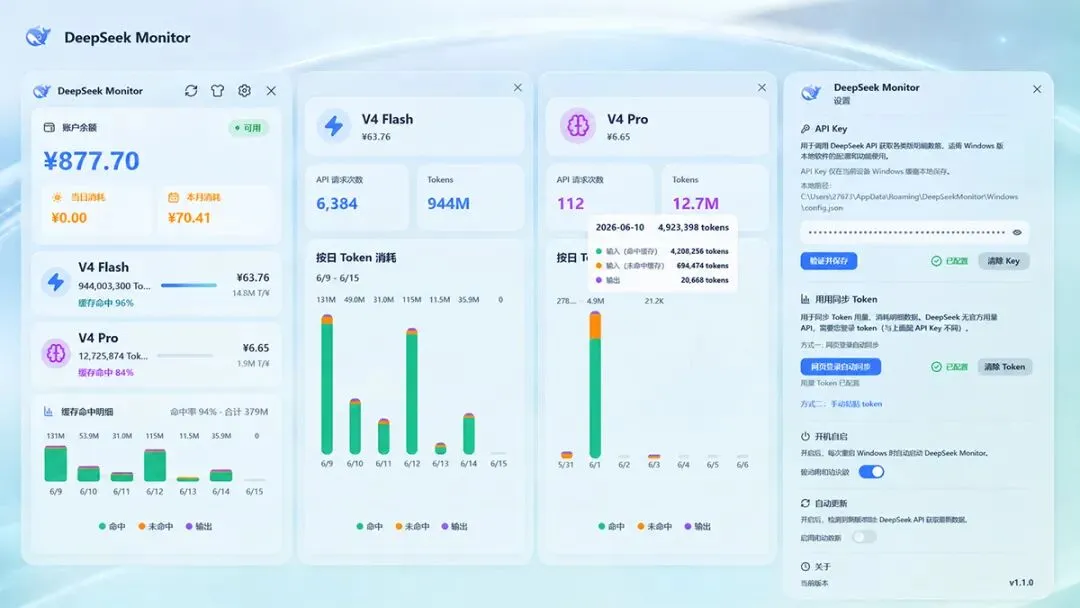Click the 6/12 bar in cache detail chart
Viewport: 1080px width, 608px height.
coord(155,465)
